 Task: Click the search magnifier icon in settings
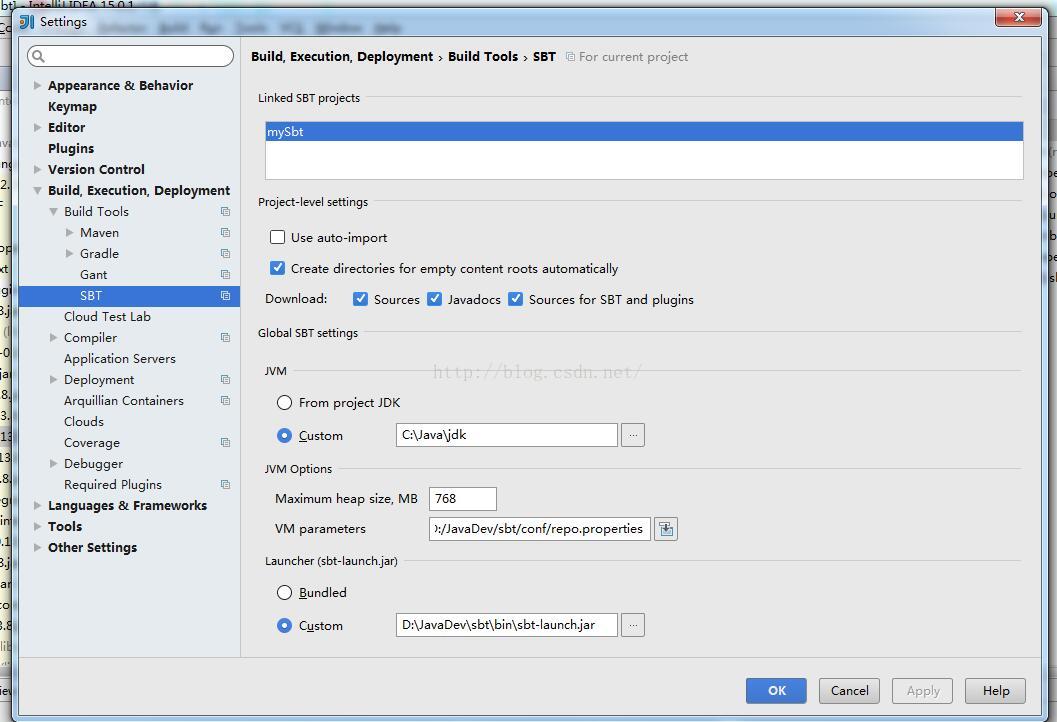point(38,56)
